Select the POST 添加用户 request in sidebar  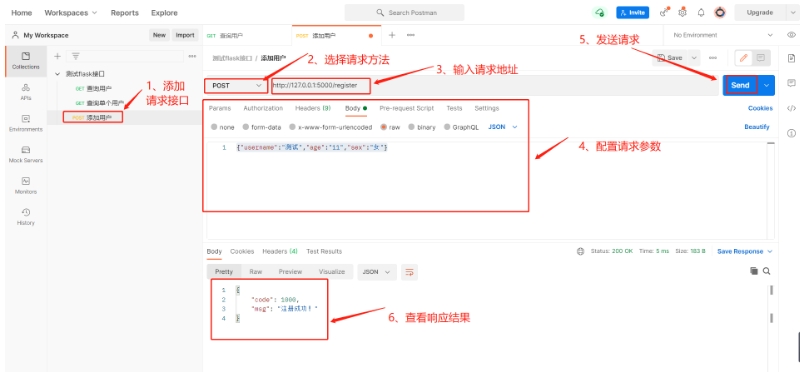click(x=124, y=118)
